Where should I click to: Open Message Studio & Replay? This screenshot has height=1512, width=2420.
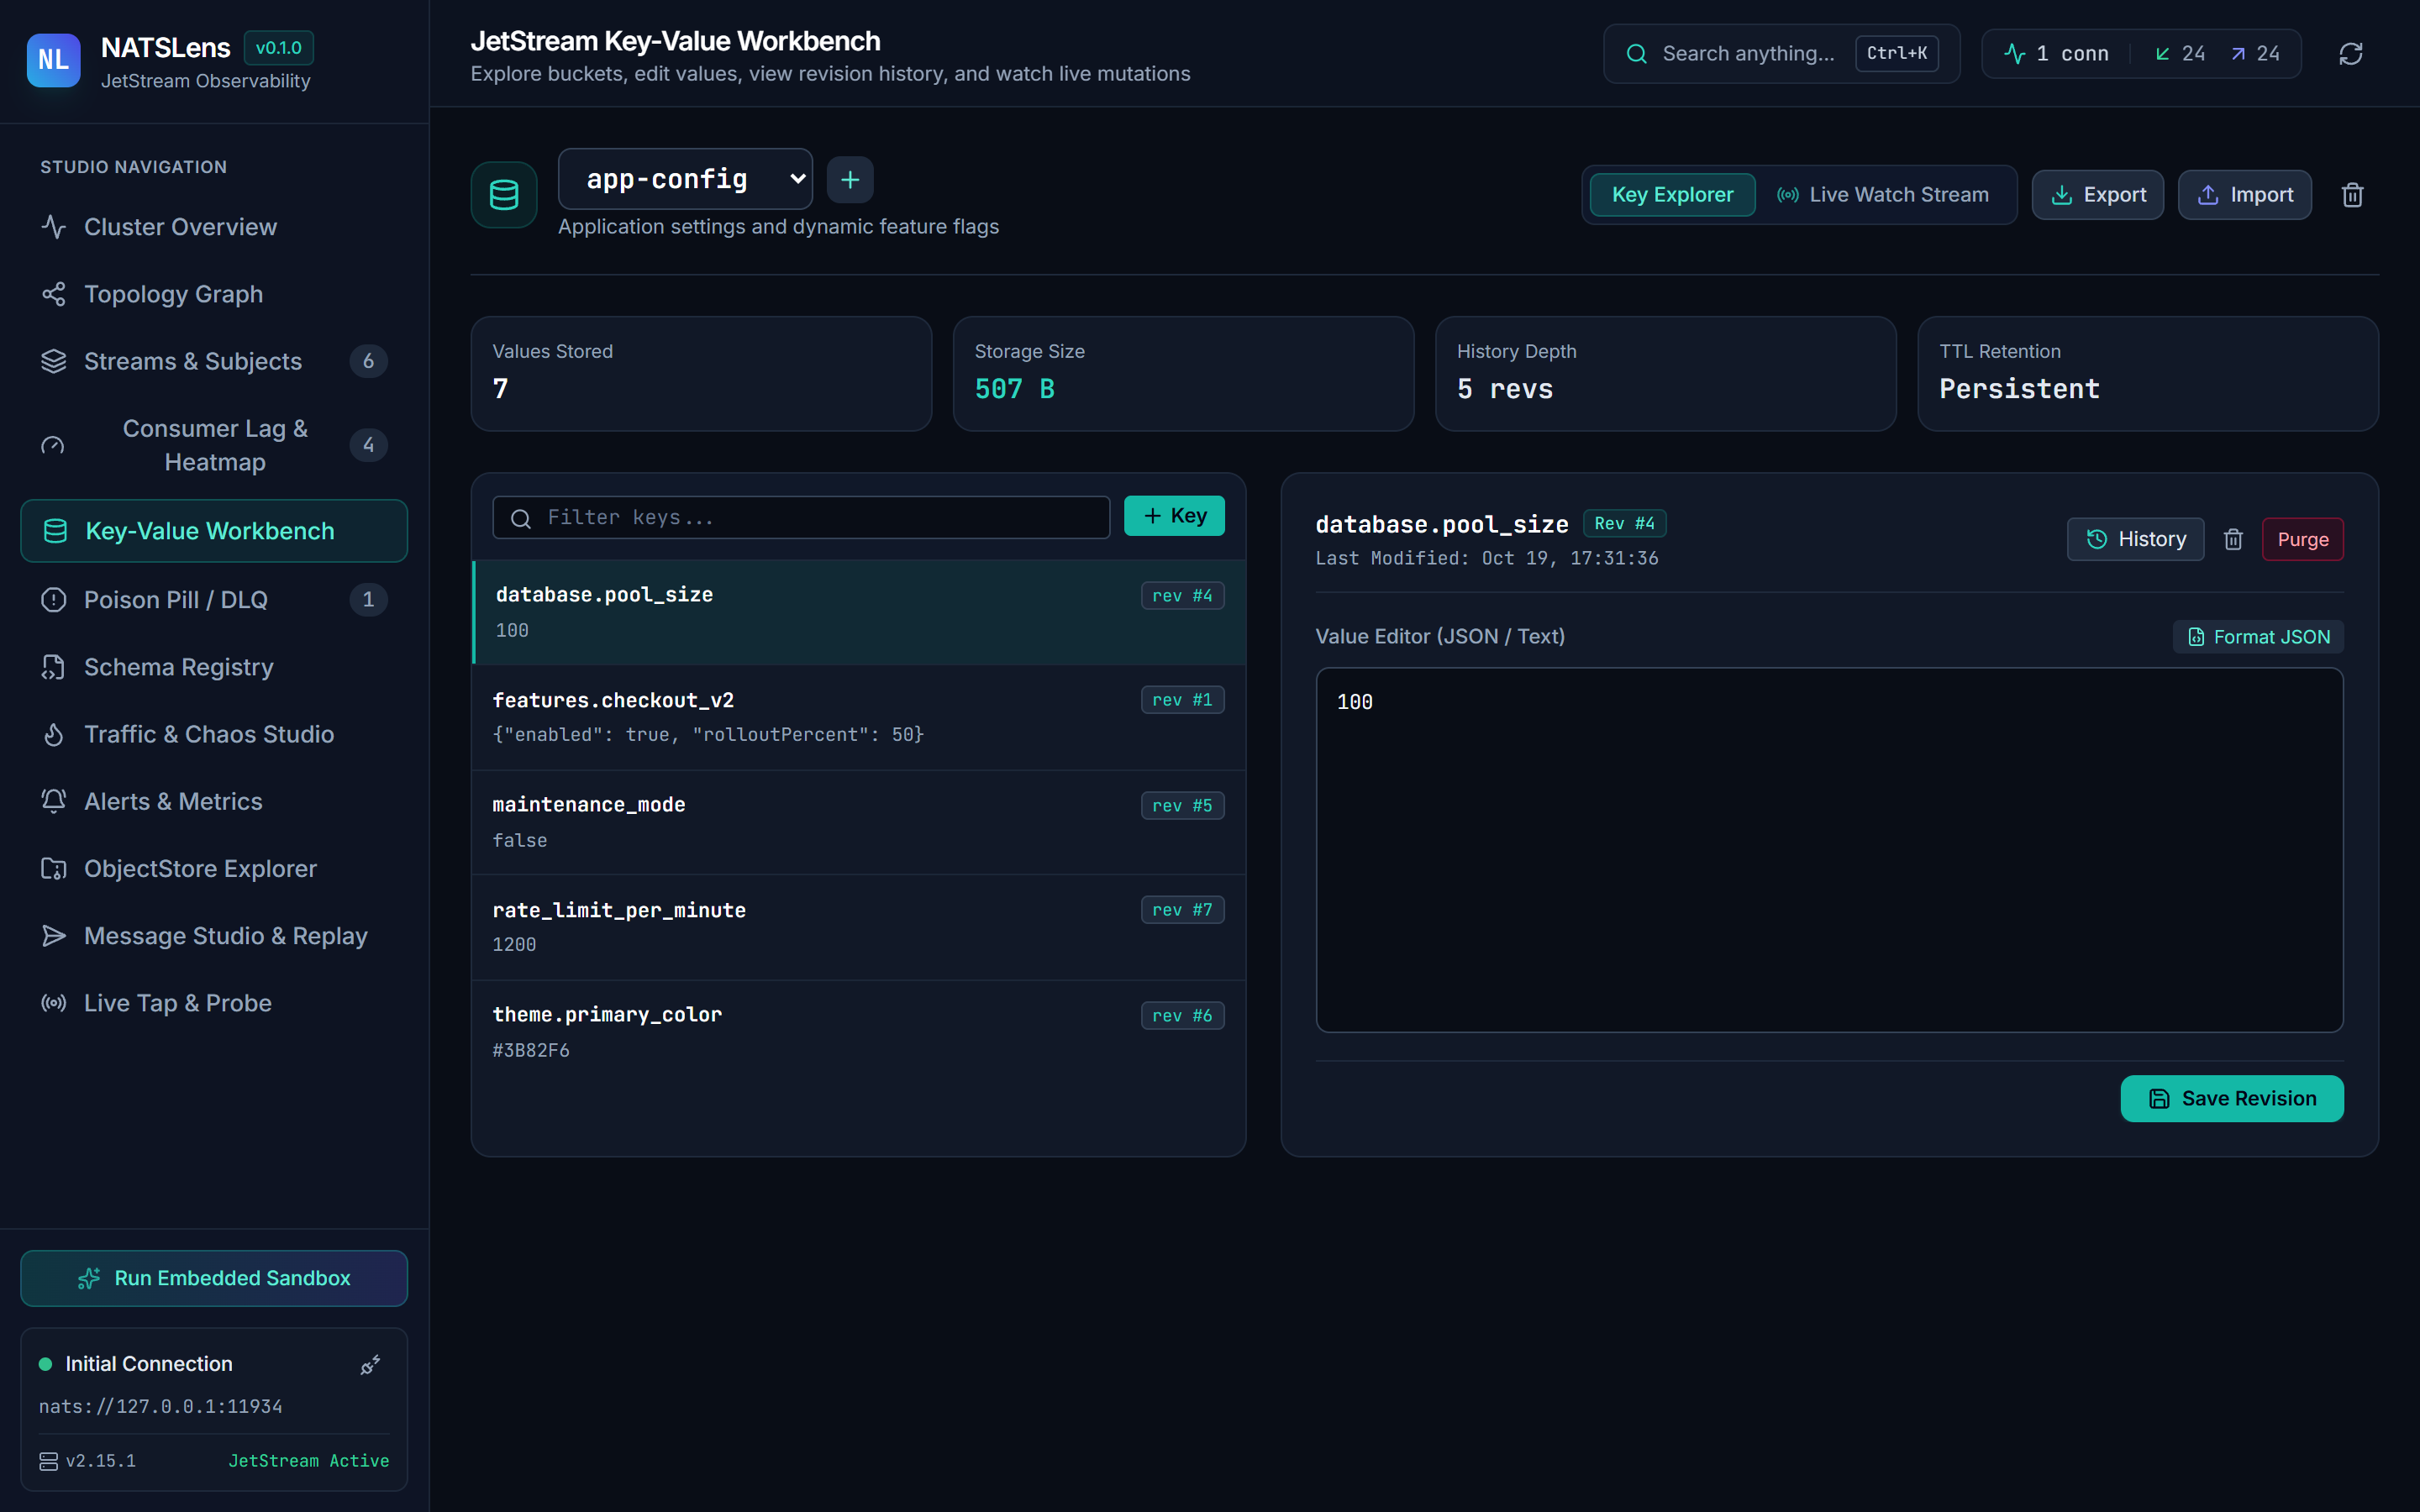[214, 936]
